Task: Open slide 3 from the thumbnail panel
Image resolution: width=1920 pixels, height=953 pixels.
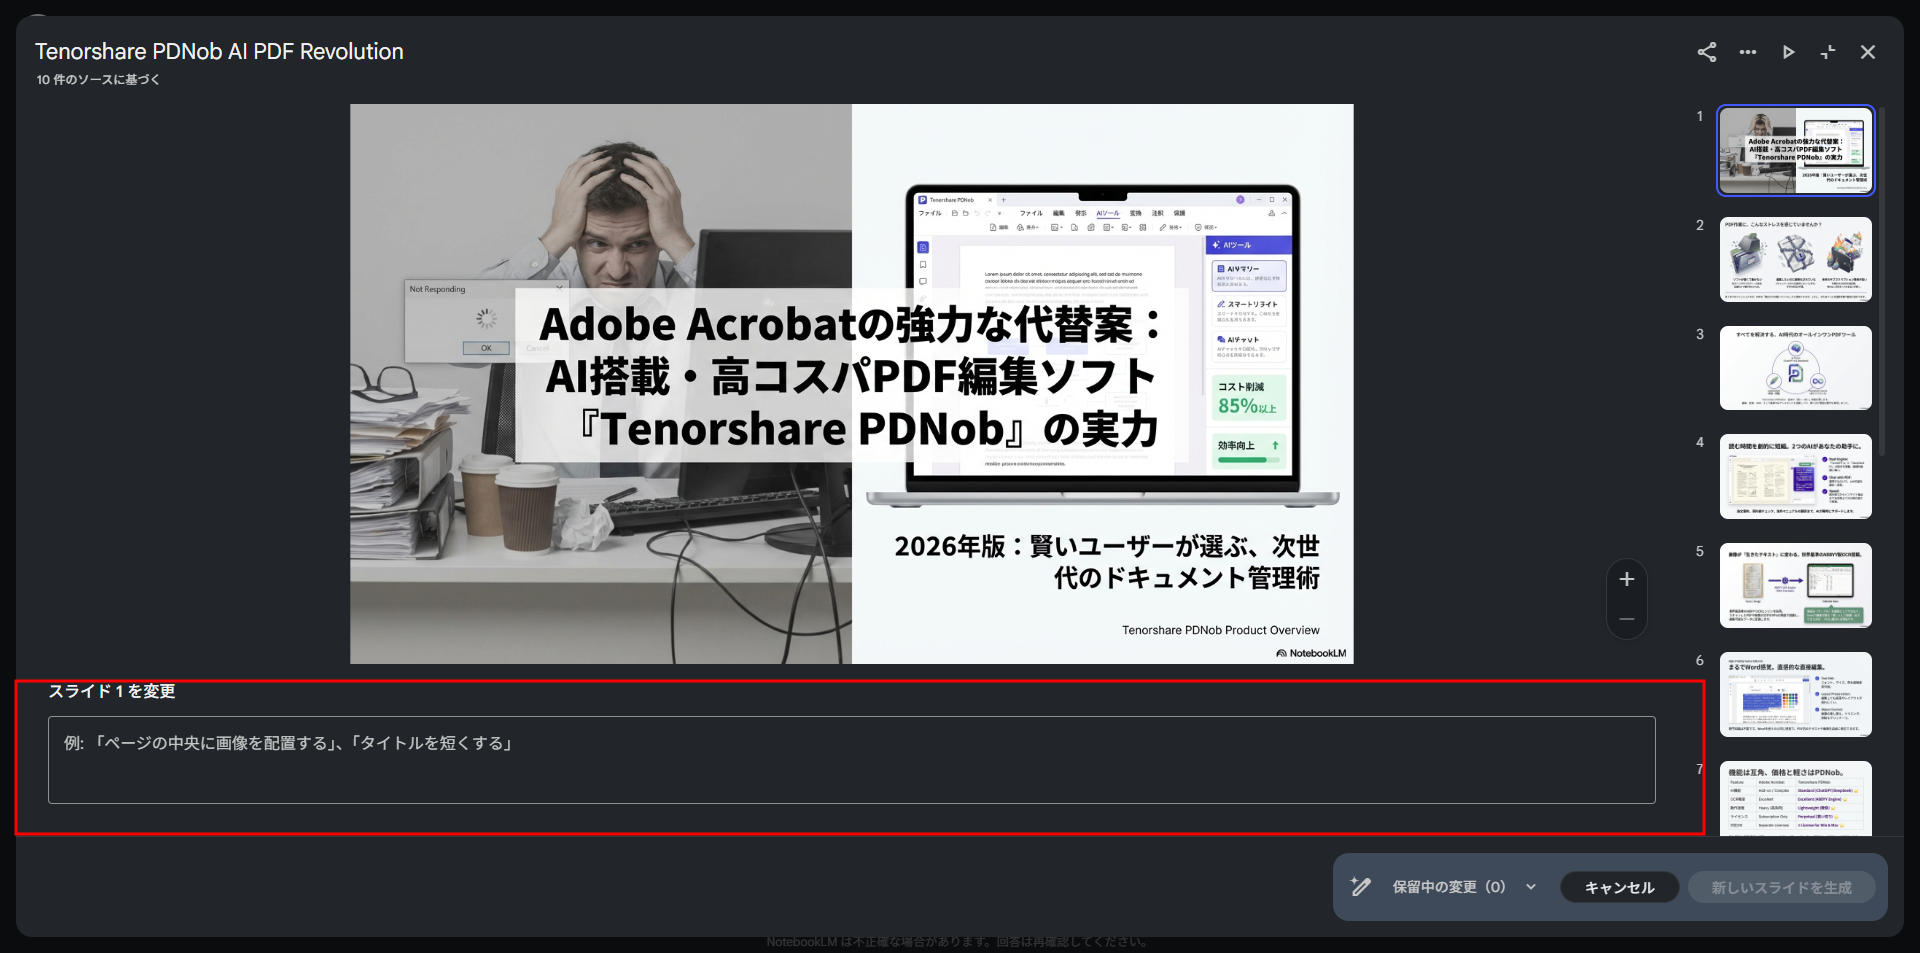Action: (x=1795, y=368)
